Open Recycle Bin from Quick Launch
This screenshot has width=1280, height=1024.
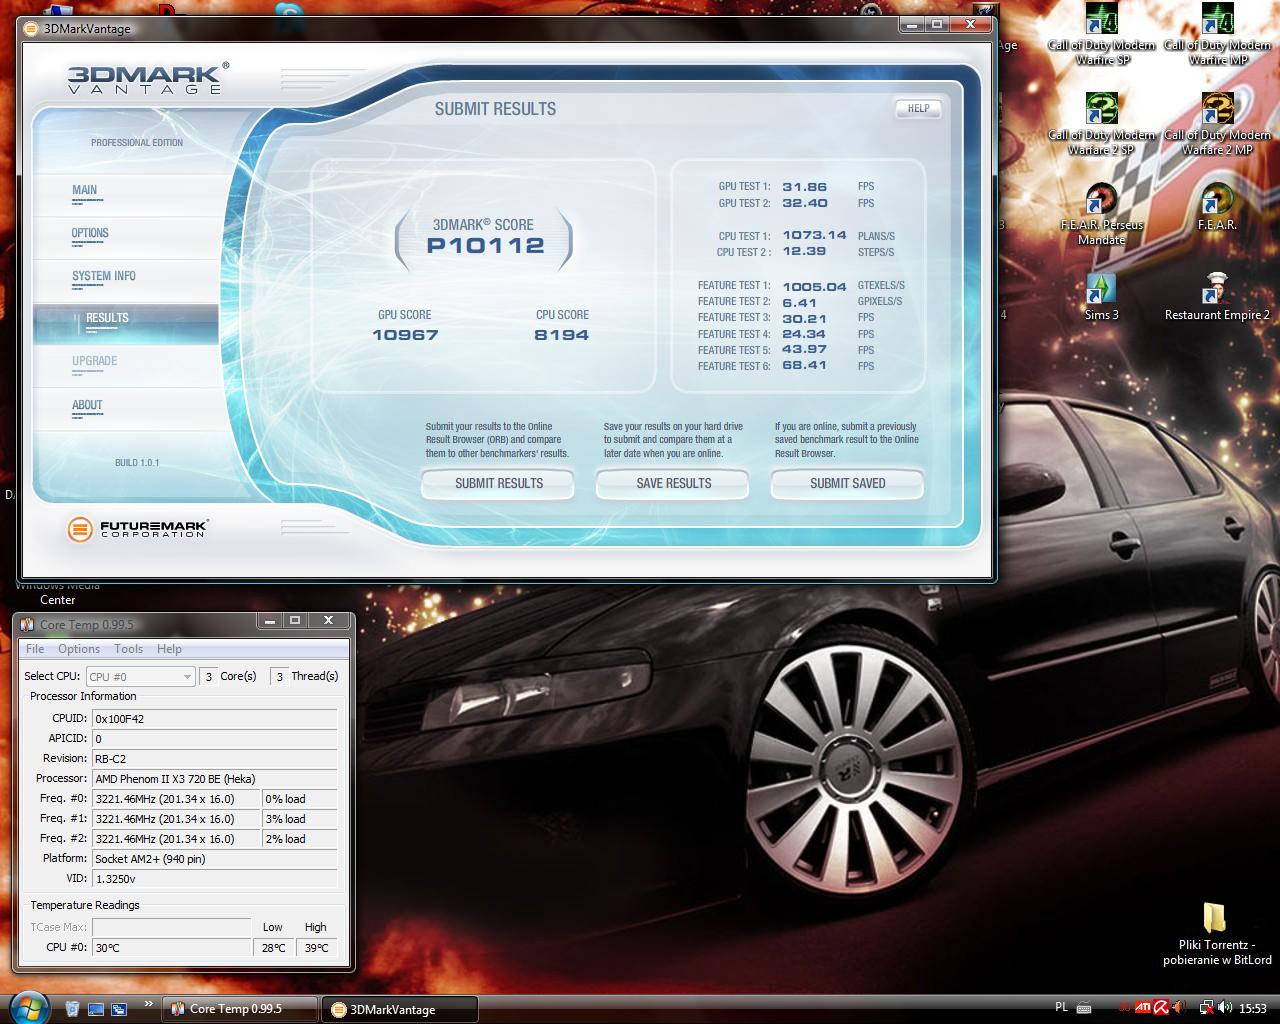tap(73, 1008)
